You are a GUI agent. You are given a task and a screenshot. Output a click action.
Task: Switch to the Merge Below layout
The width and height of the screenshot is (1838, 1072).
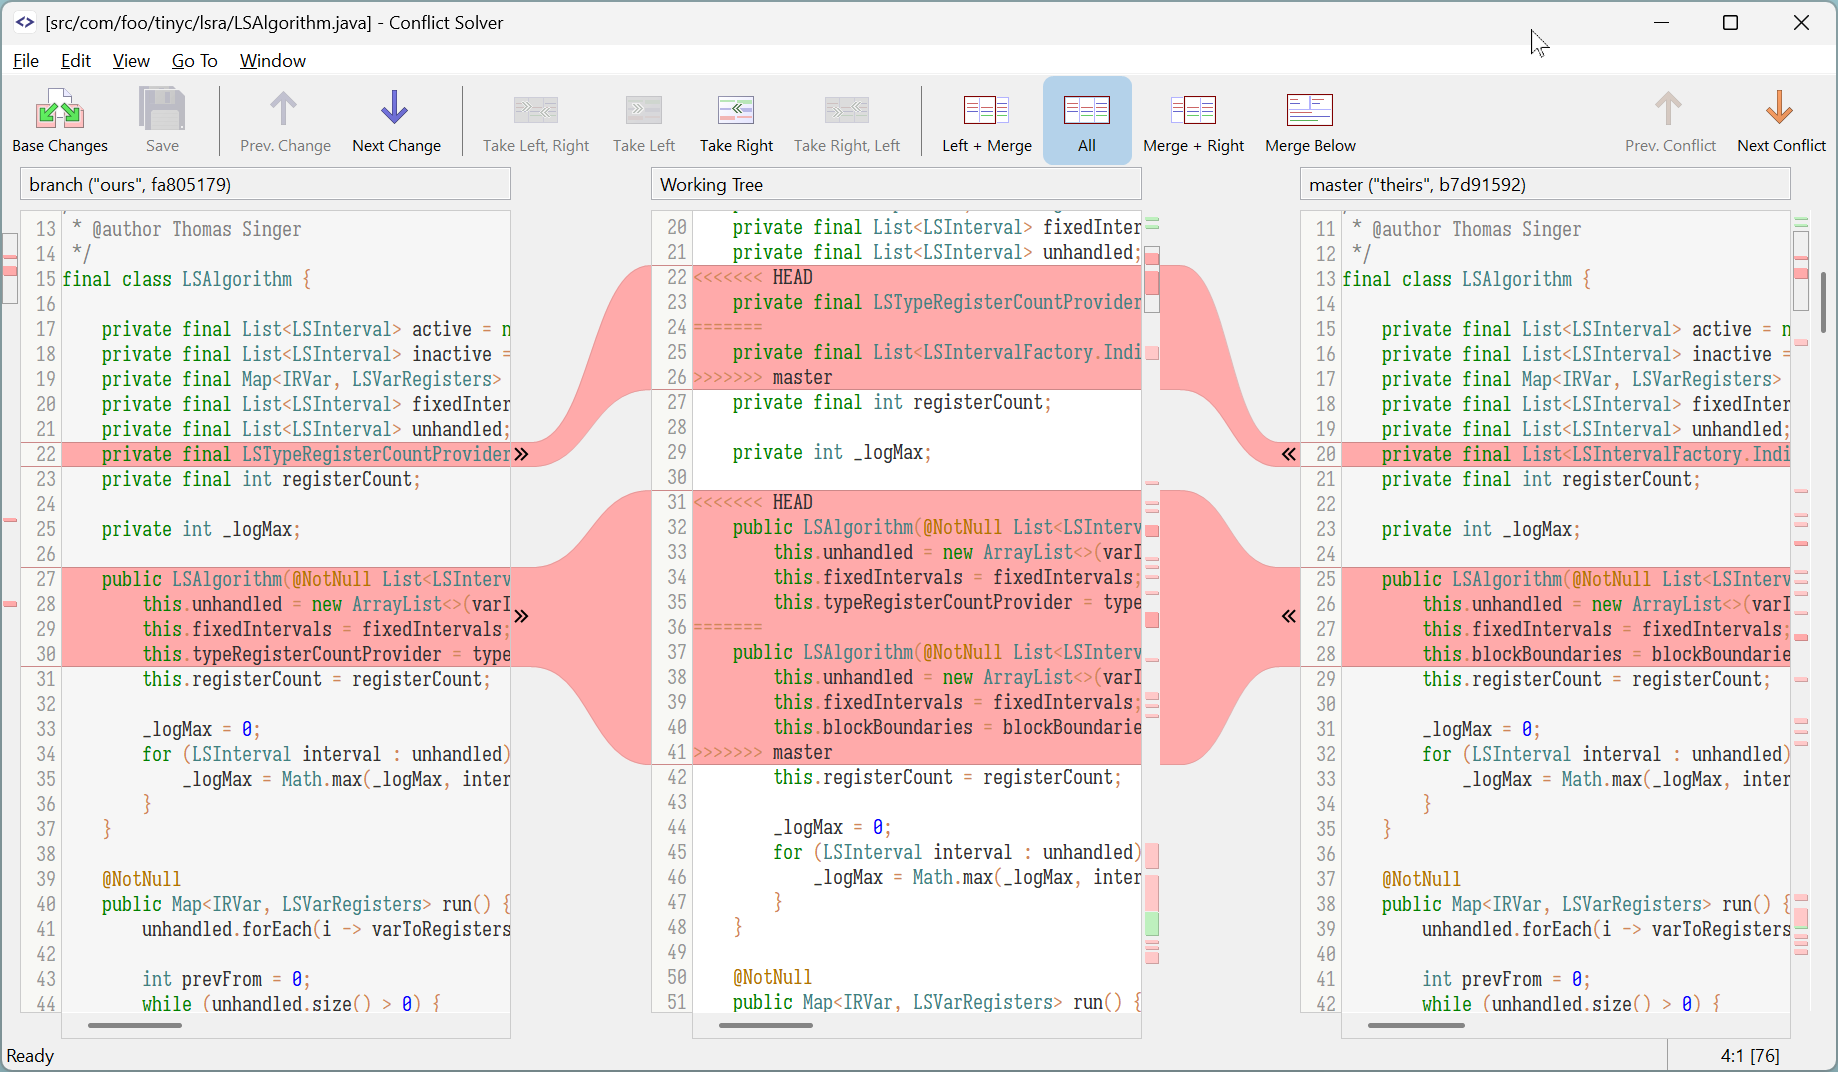click(x=1309, y=118)
